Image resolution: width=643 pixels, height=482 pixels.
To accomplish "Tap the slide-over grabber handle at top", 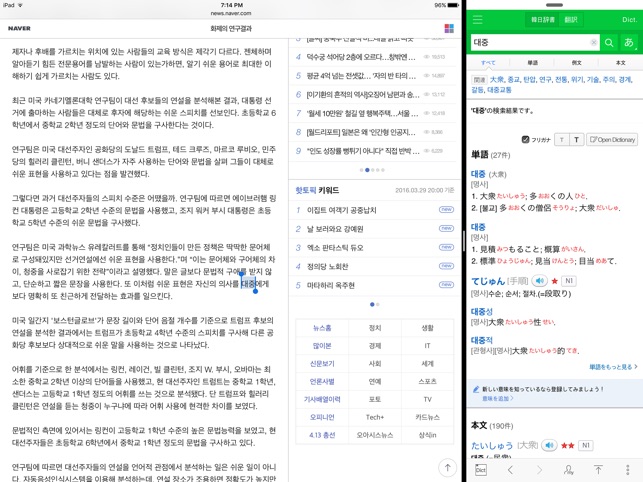I will tap(554, 5).
